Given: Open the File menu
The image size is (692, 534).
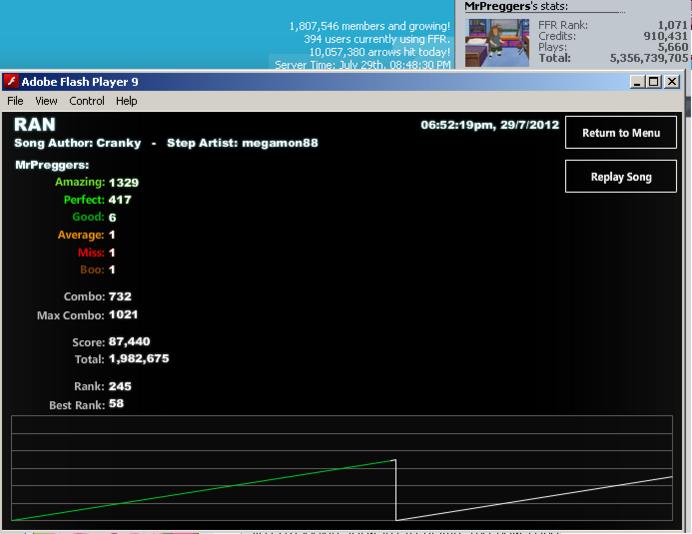Looking at the screenshot, I should tap(15, 101).
